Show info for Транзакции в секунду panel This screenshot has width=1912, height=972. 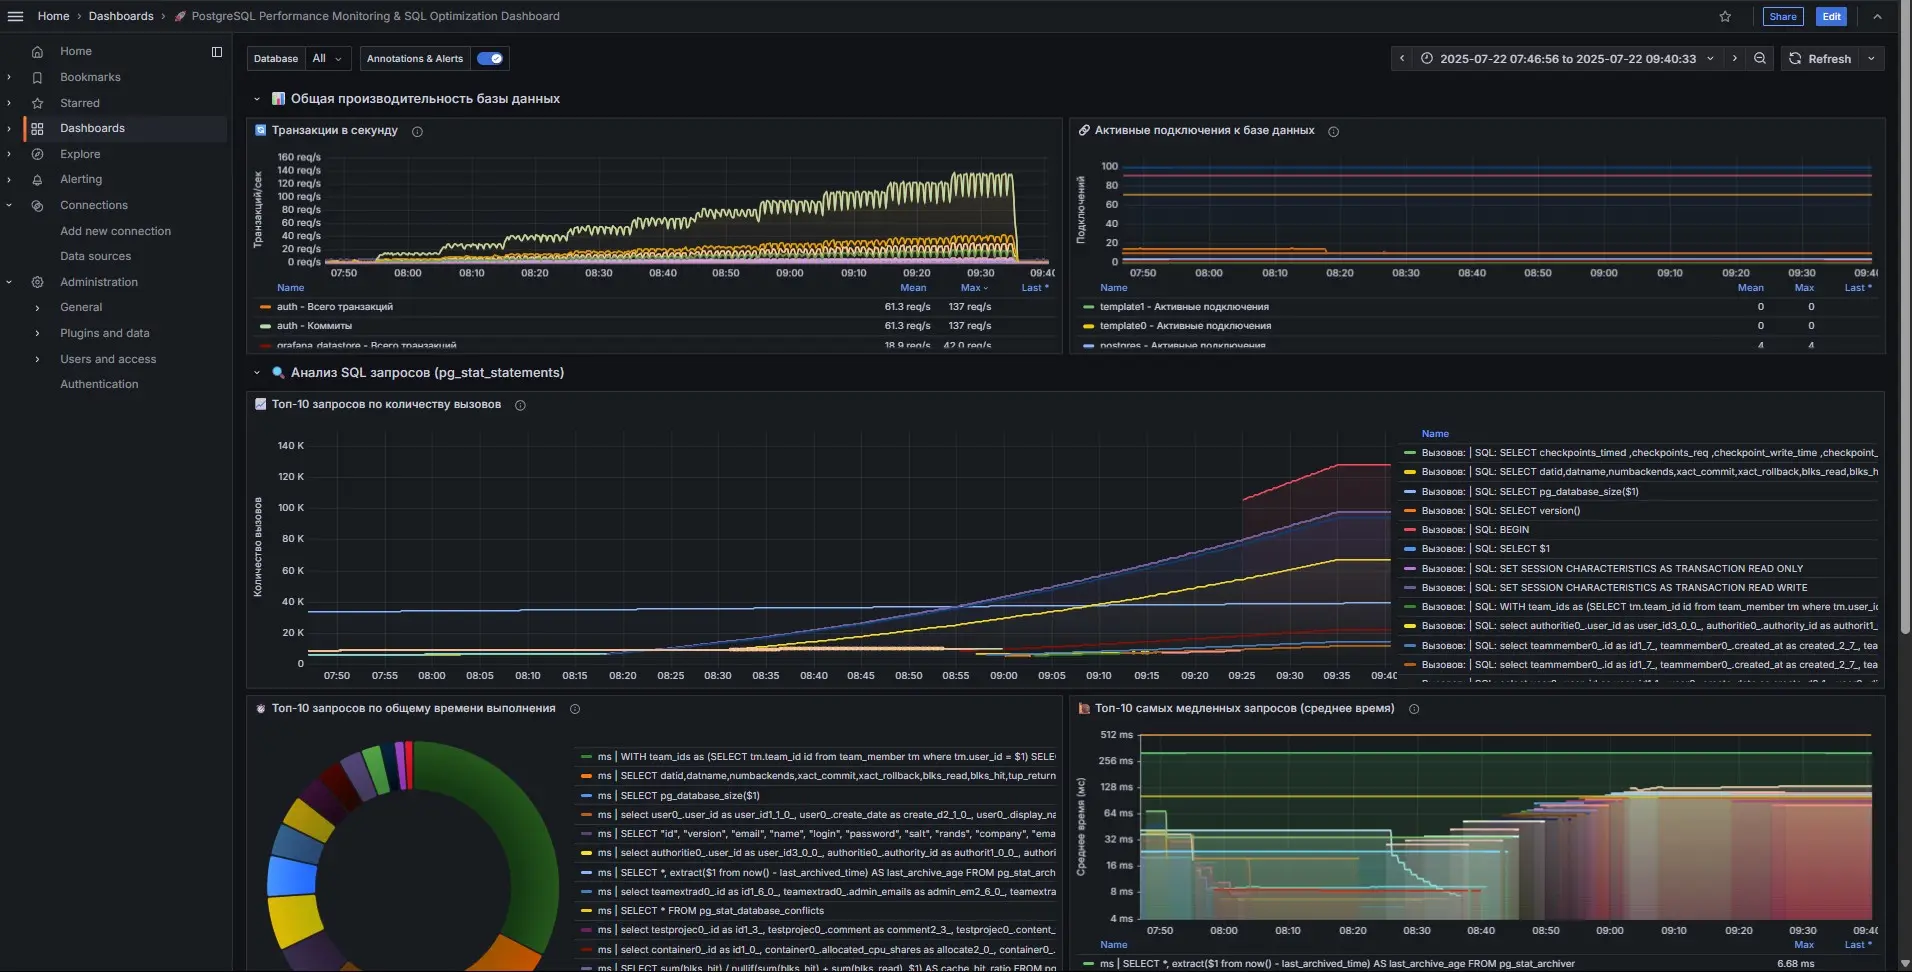[x=417, y=132]
